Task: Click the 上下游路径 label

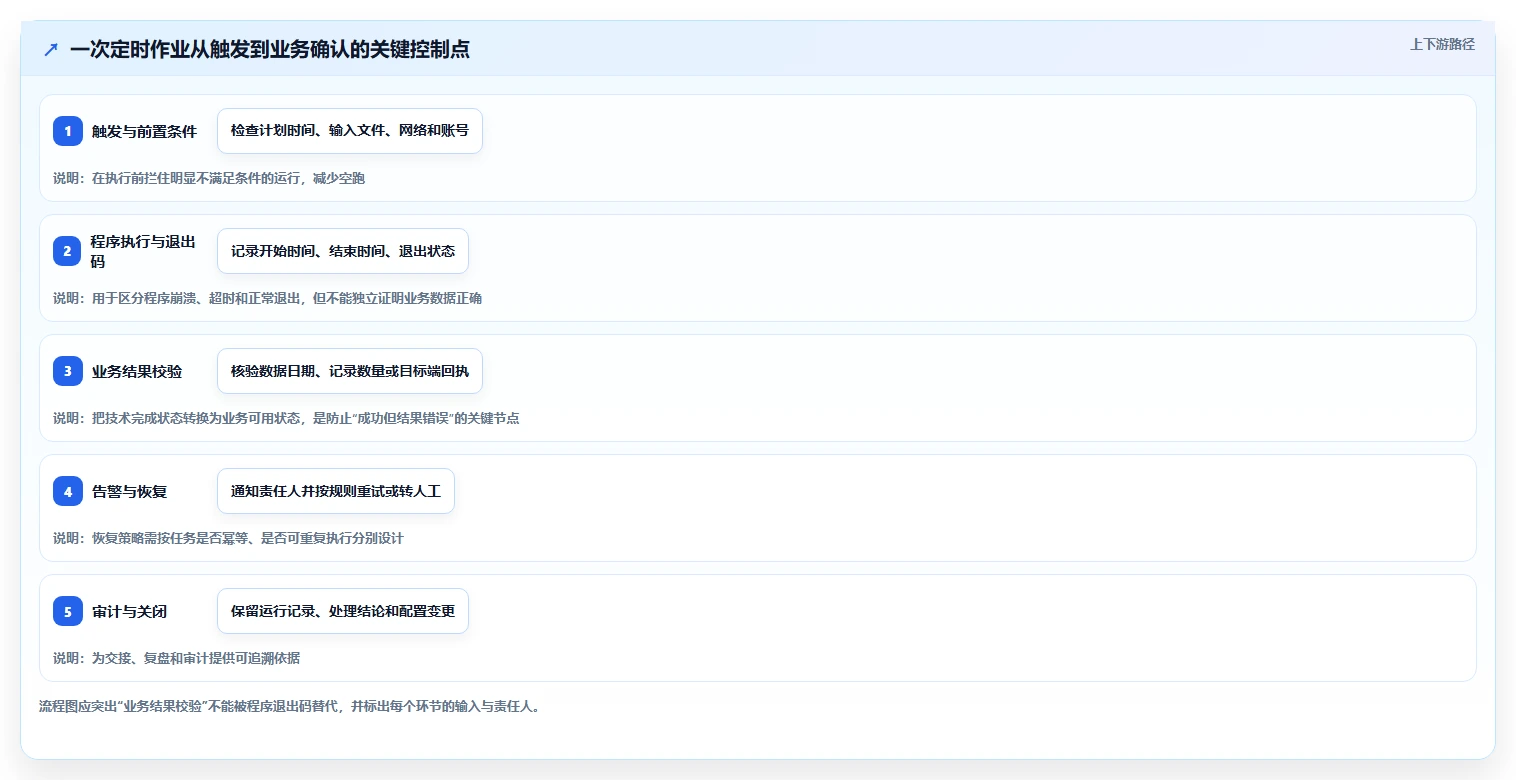Action: (x=1442, y=44)
